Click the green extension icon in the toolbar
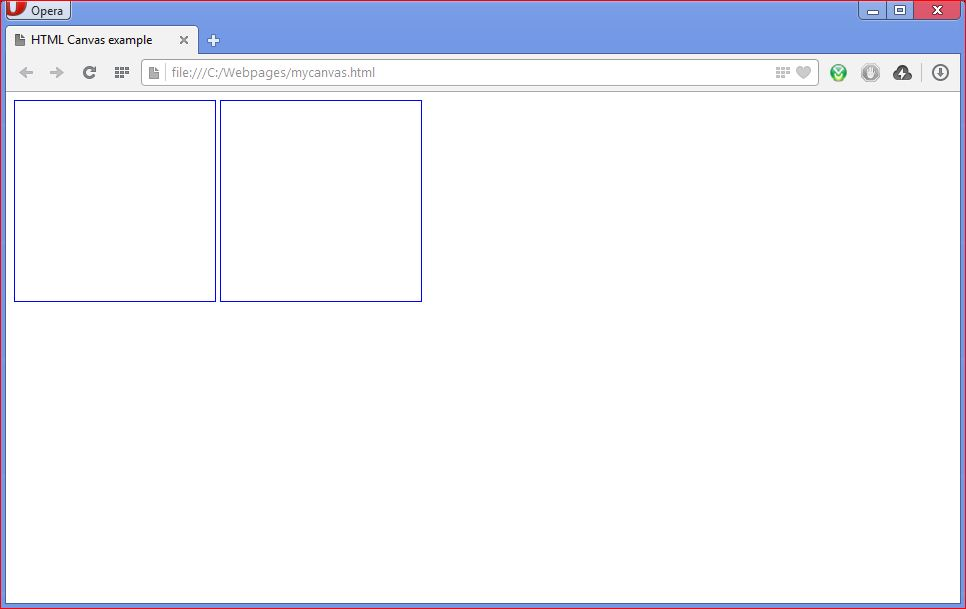The height and width of the screenshot is (609, 966). click(838, 72)
